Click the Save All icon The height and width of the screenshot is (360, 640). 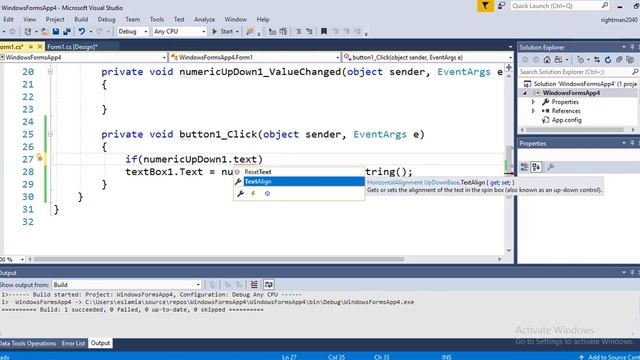click(67, 31)
